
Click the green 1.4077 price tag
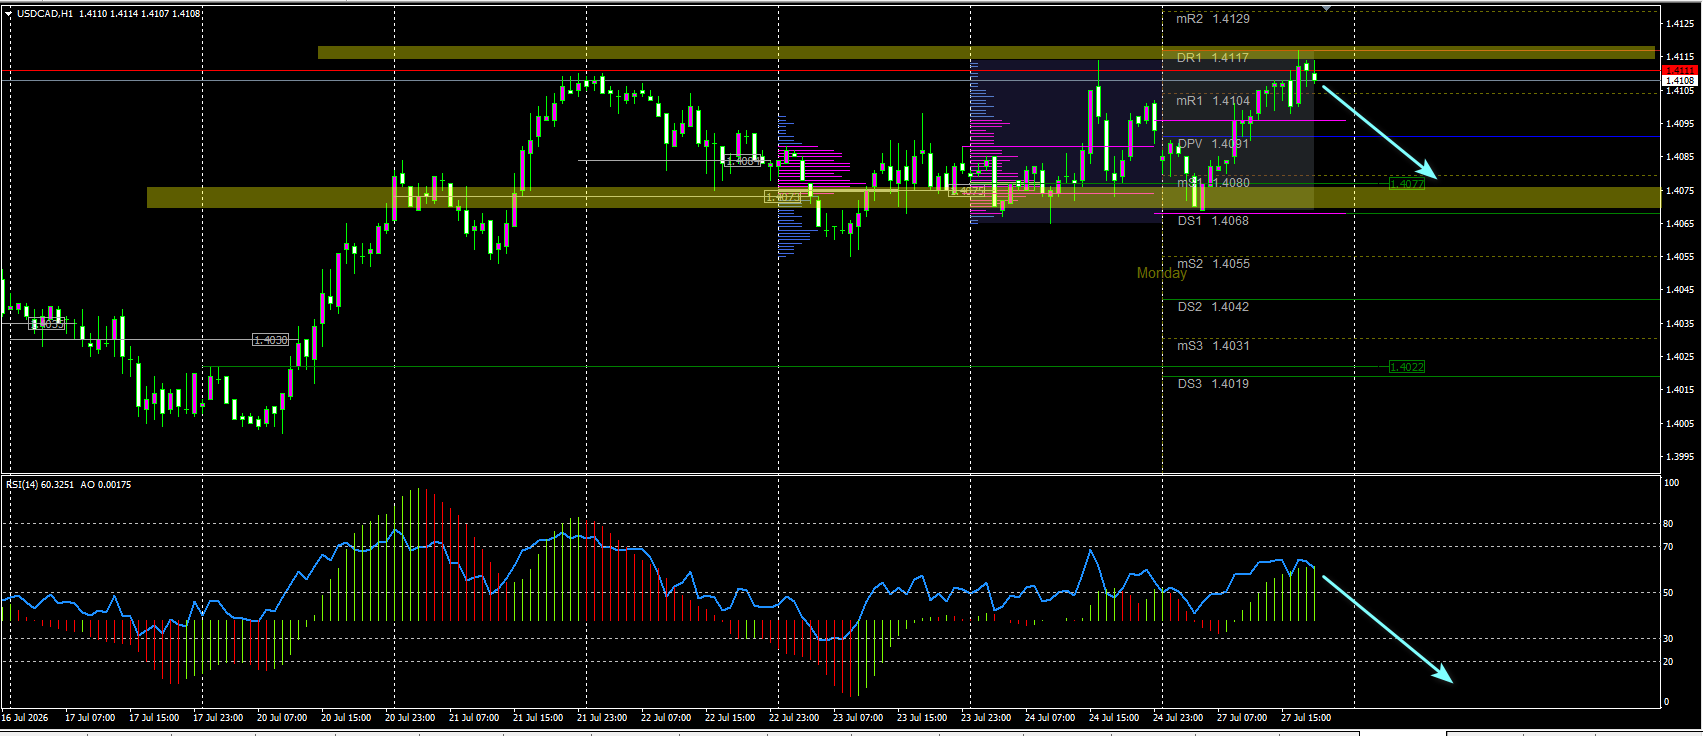tap(1407, 184)
